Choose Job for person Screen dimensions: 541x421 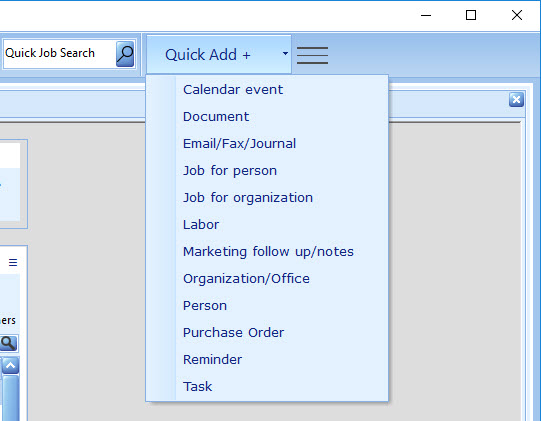230,170
